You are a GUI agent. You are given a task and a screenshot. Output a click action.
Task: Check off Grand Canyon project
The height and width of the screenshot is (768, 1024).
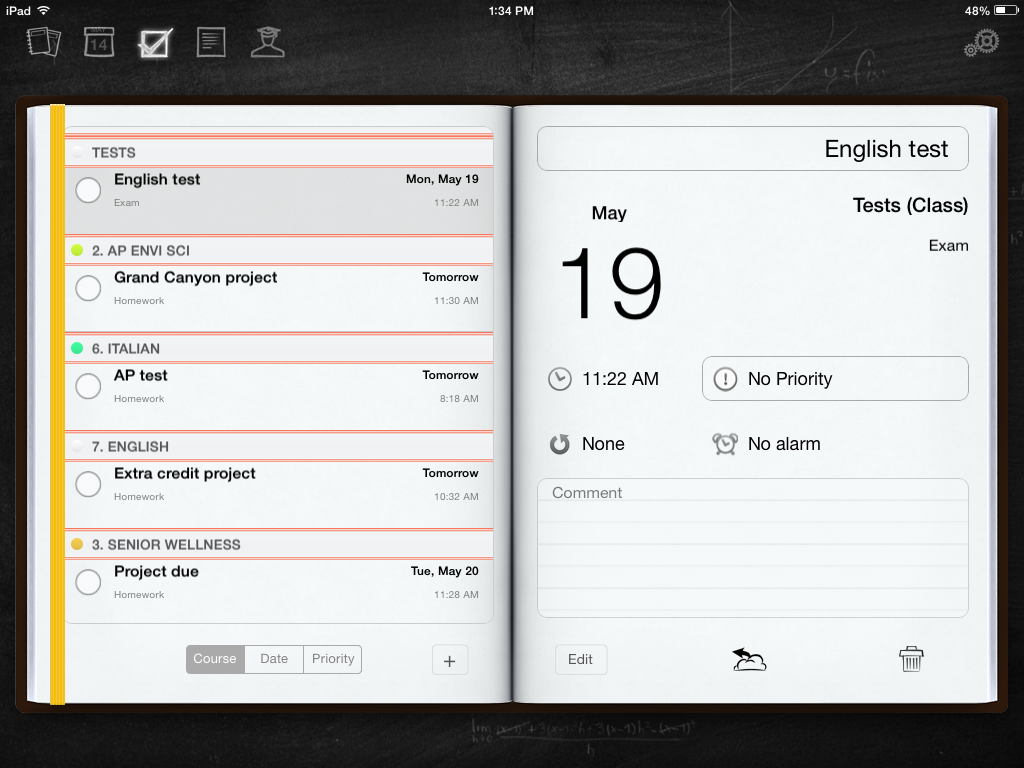pos(88,288)
